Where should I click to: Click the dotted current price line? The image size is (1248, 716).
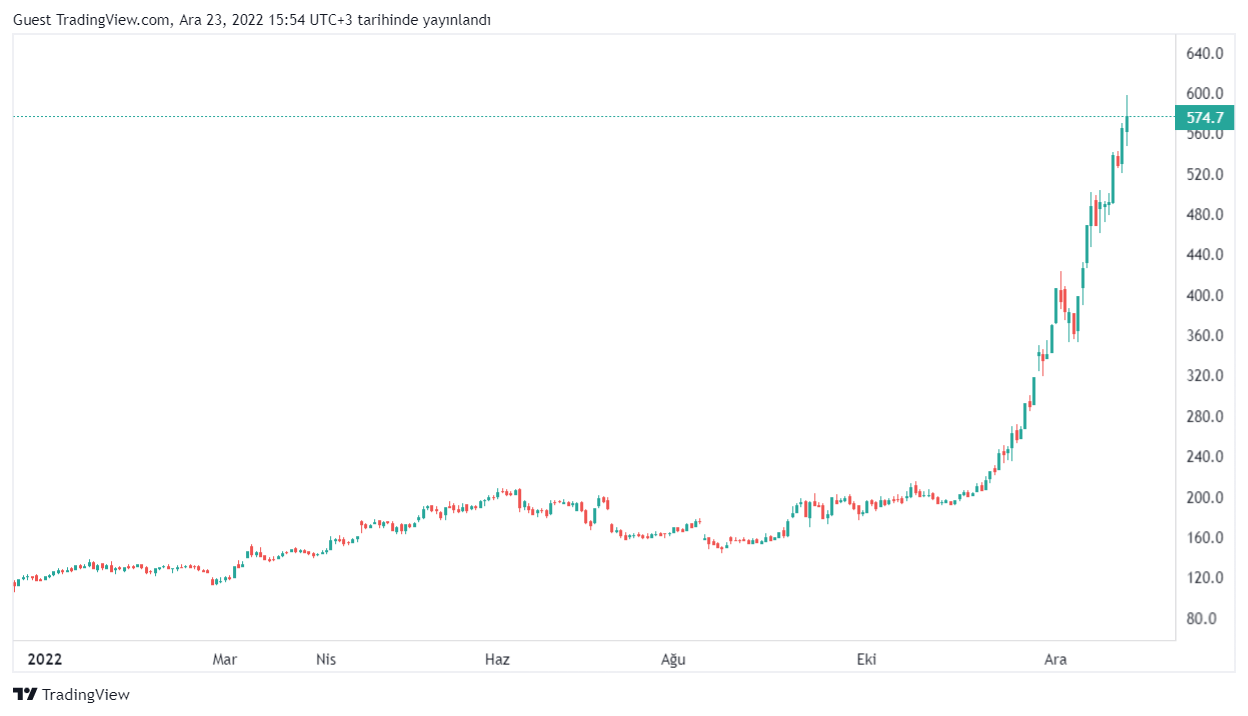click(x=600, y=117)
